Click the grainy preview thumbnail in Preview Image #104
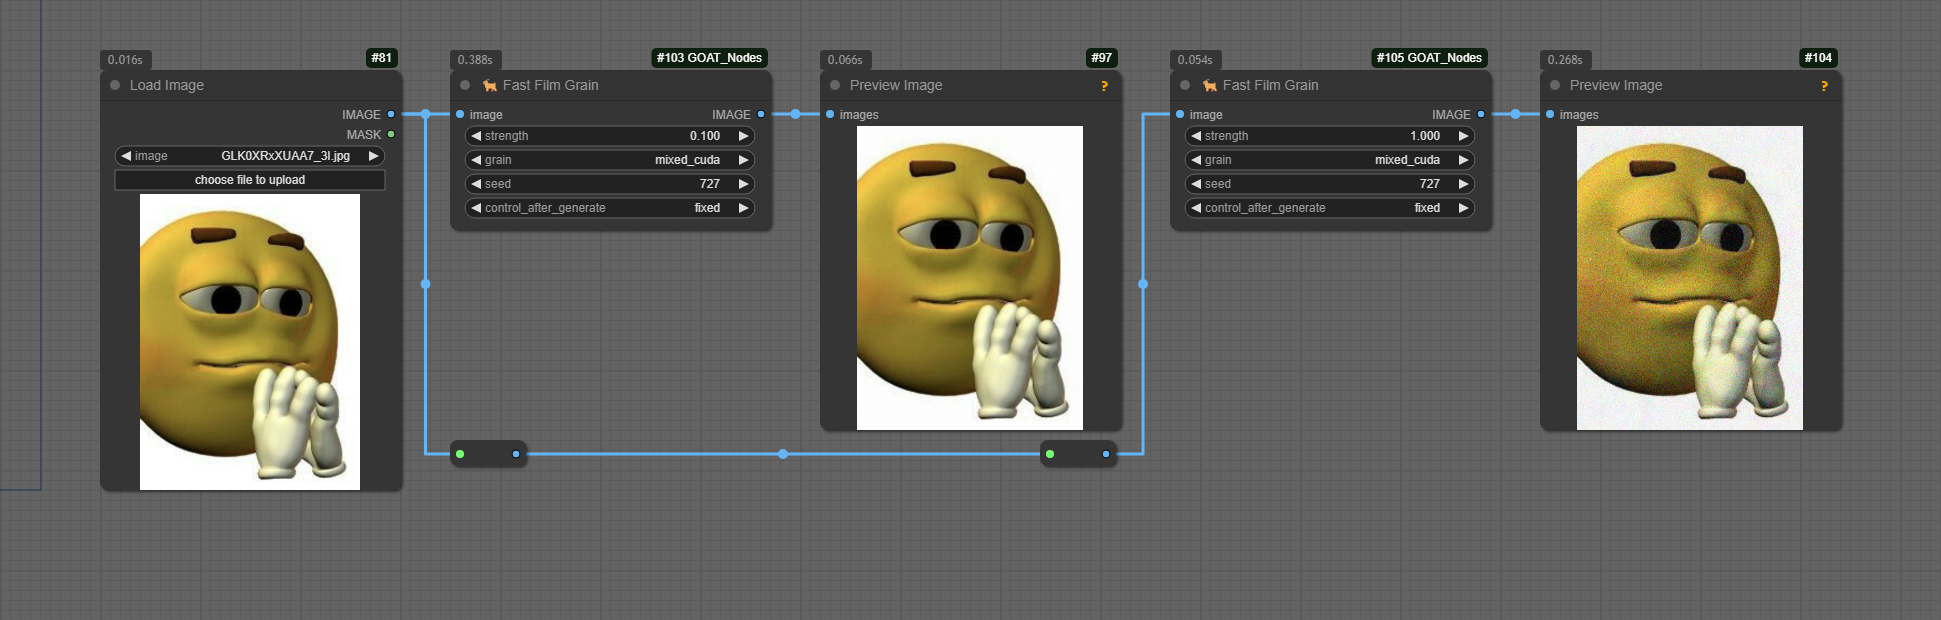 click(x=1690, y=278)
